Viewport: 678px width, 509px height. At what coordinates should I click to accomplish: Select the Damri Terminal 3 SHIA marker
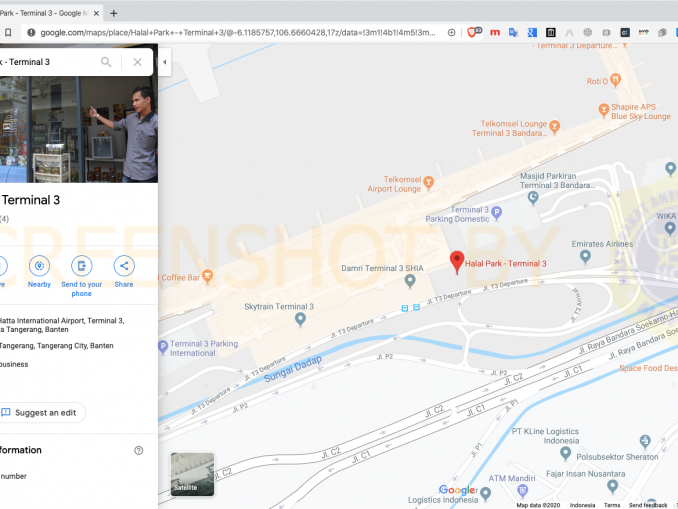[410, 281]
